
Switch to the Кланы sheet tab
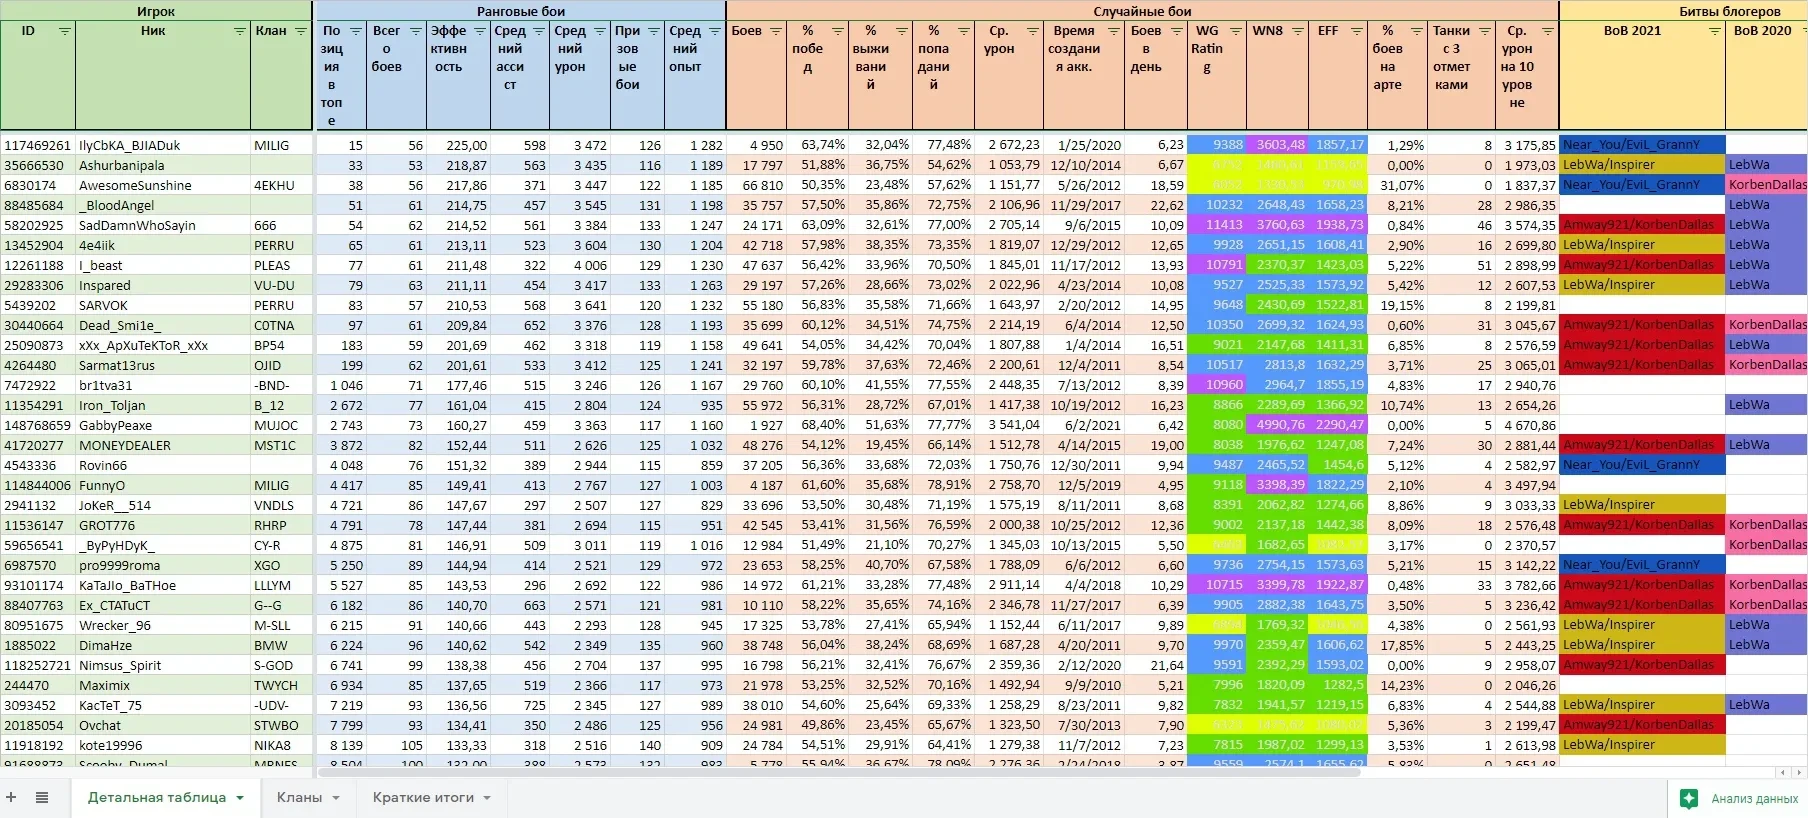coord(299,797)
